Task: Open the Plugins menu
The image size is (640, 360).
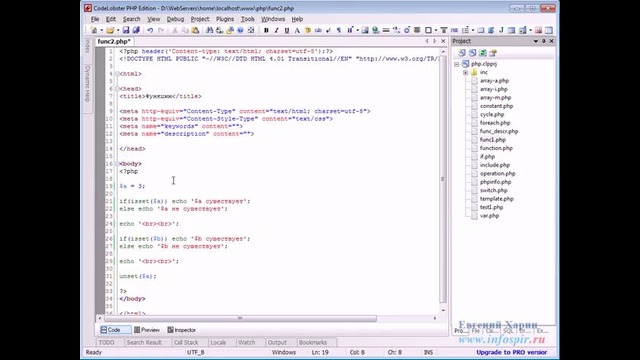Action: [x=225, y=19]
